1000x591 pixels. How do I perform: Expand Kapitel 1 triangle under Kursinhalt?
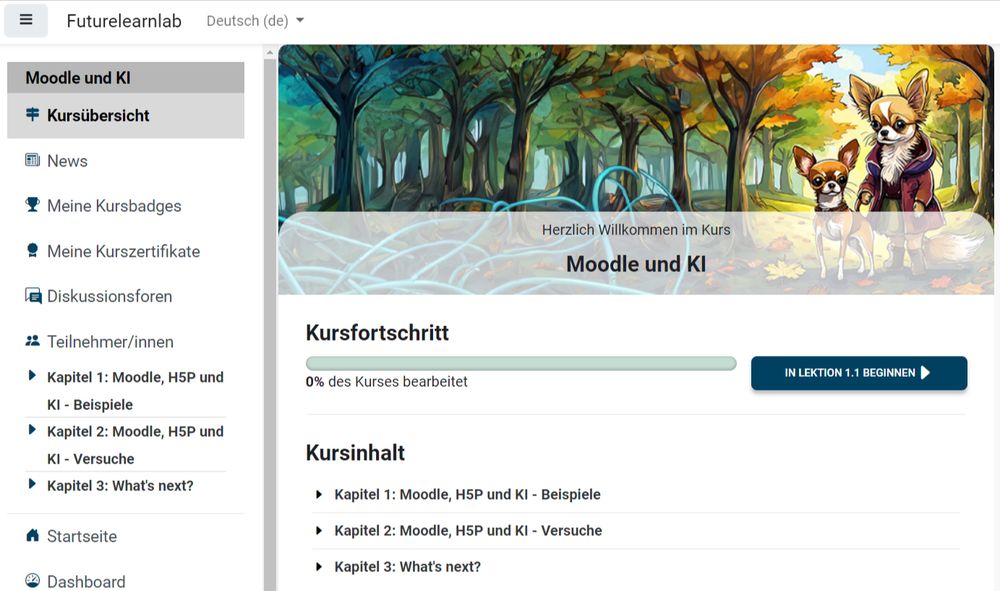319,495
